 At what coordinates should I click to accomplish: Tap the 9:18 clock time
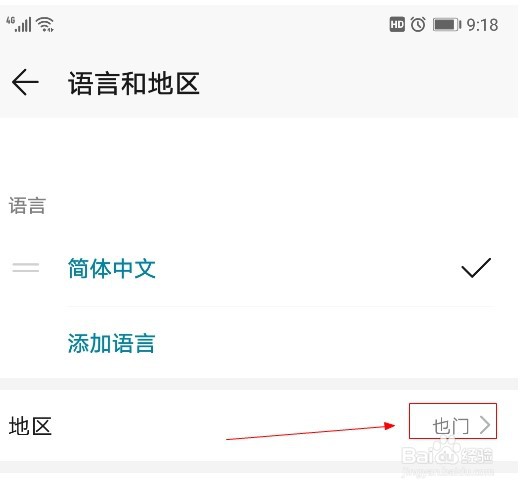(482, 25)
